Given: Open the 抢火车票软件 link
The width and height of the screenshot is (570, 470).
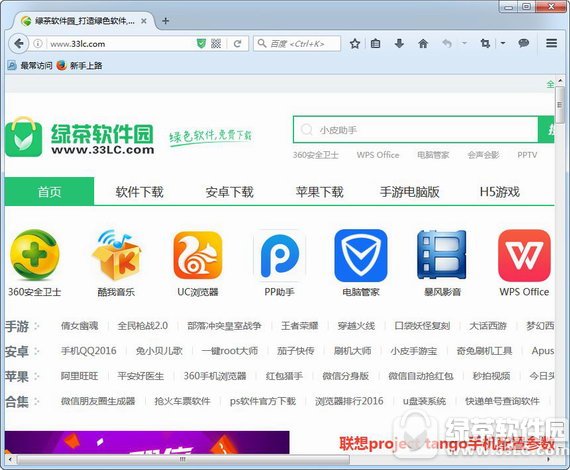Looking at the screenshot, I should point(182,401).
